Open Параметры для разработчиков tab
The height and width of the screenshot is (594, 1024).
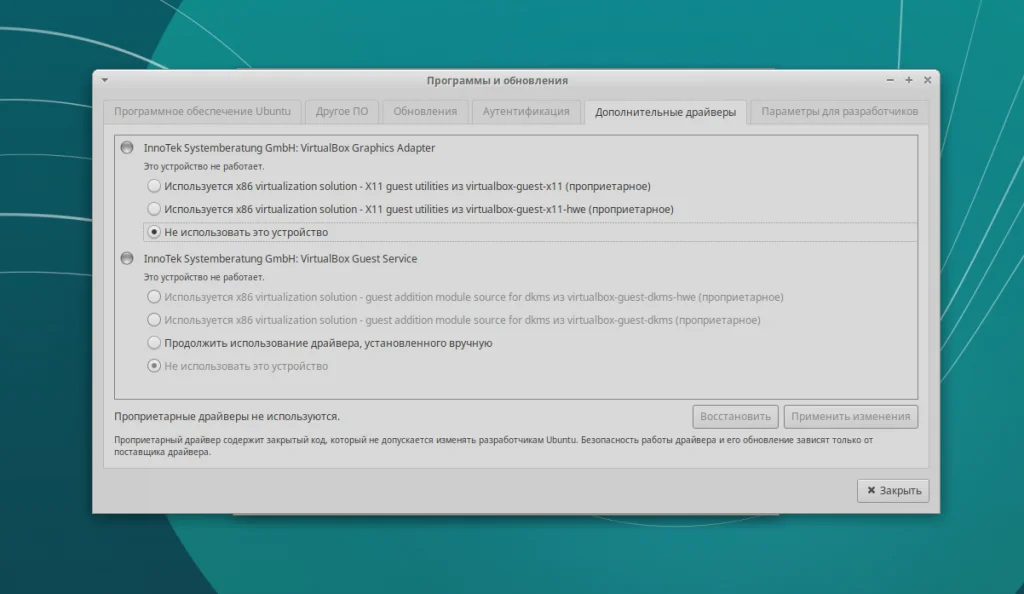coord(840,112)
